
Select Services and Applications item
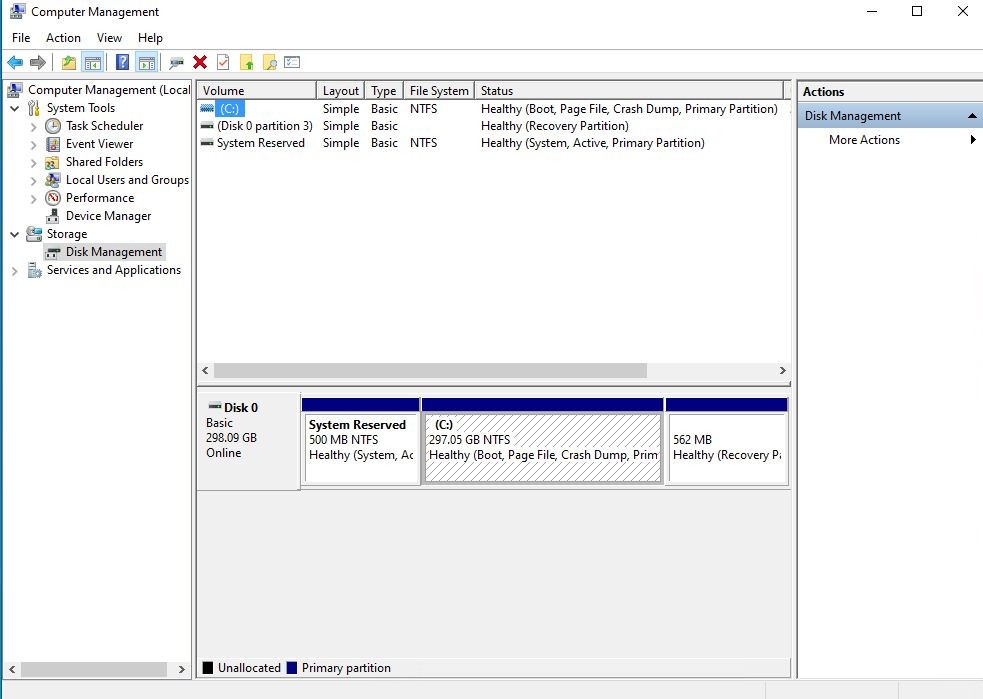113,270
